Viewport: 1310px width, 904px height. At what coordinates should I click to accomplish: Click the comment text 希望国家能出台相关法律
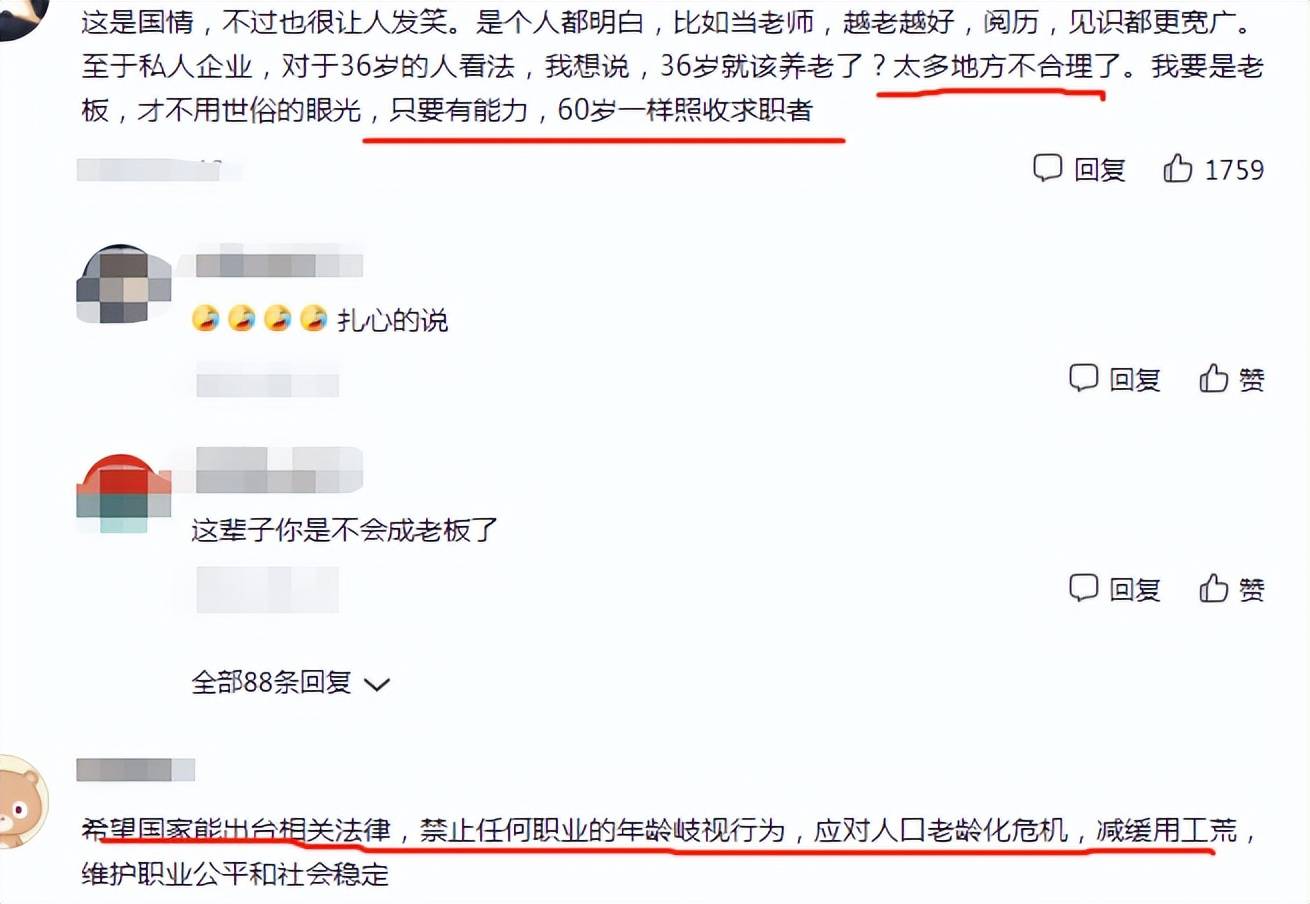pyautogui.click(x=241, y=831)
